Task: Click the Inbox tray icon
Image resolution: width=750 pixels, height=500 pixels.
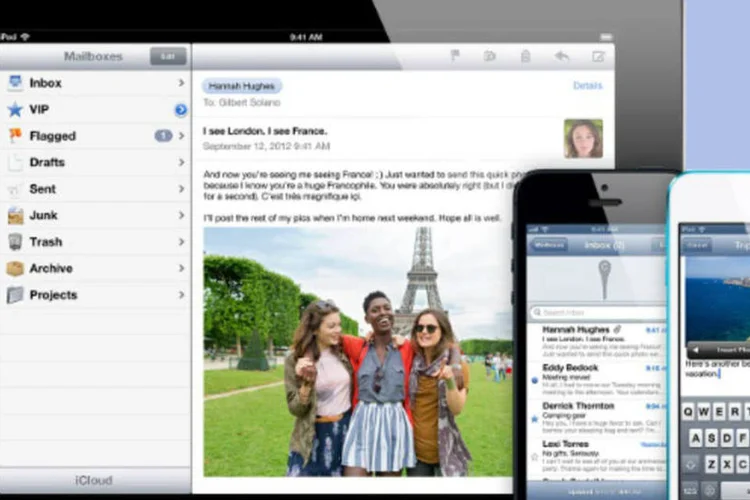Action: 15,83
